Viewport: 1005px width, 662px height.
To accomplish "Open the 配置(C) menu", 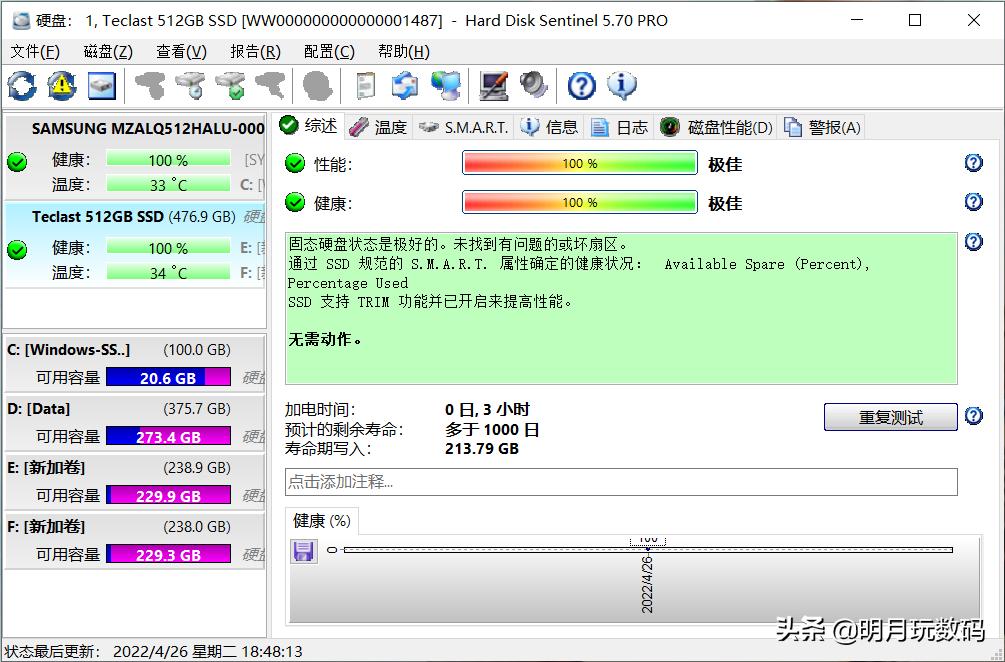I will coord(328,51).
